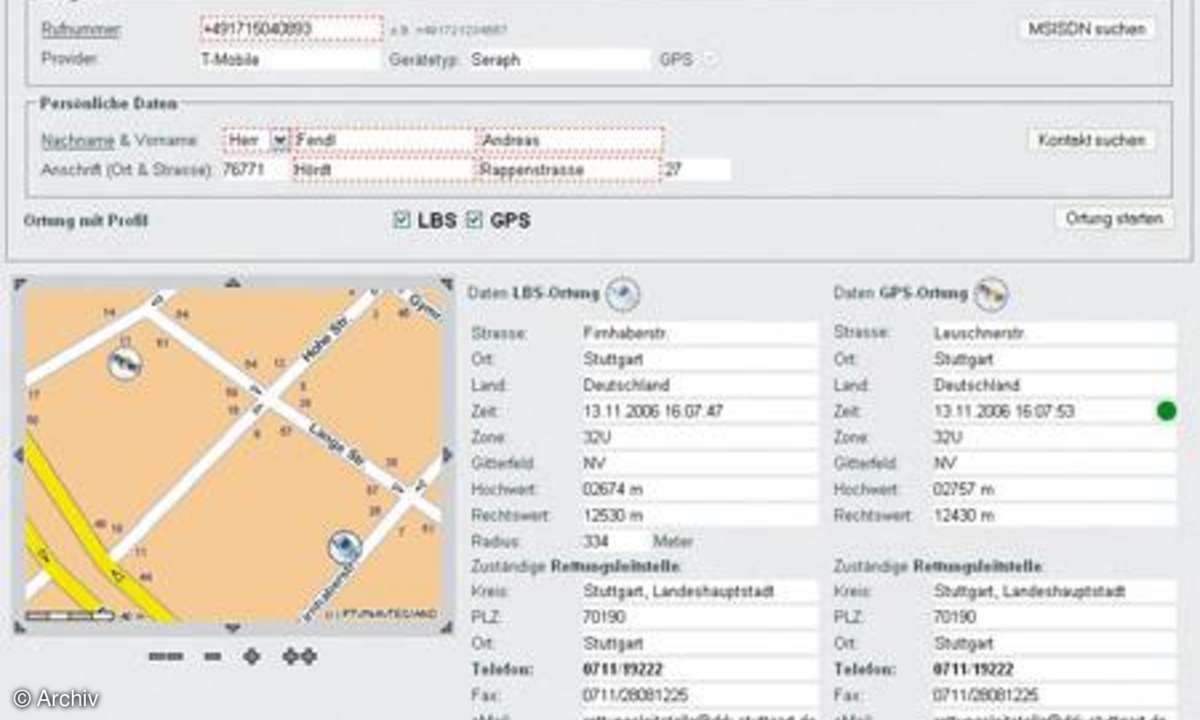Viewport: 1200px width, 720px height.
Task: Start positioning with Ortung starten
Action: 1113,218
